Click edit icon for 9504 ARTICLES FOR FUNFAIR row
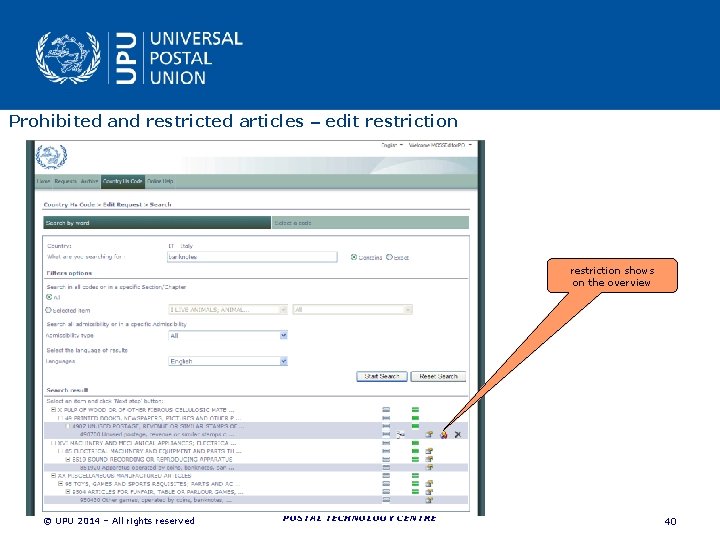Image resolution: width=720 pixels, height=540 pixels. pos(429,492)
